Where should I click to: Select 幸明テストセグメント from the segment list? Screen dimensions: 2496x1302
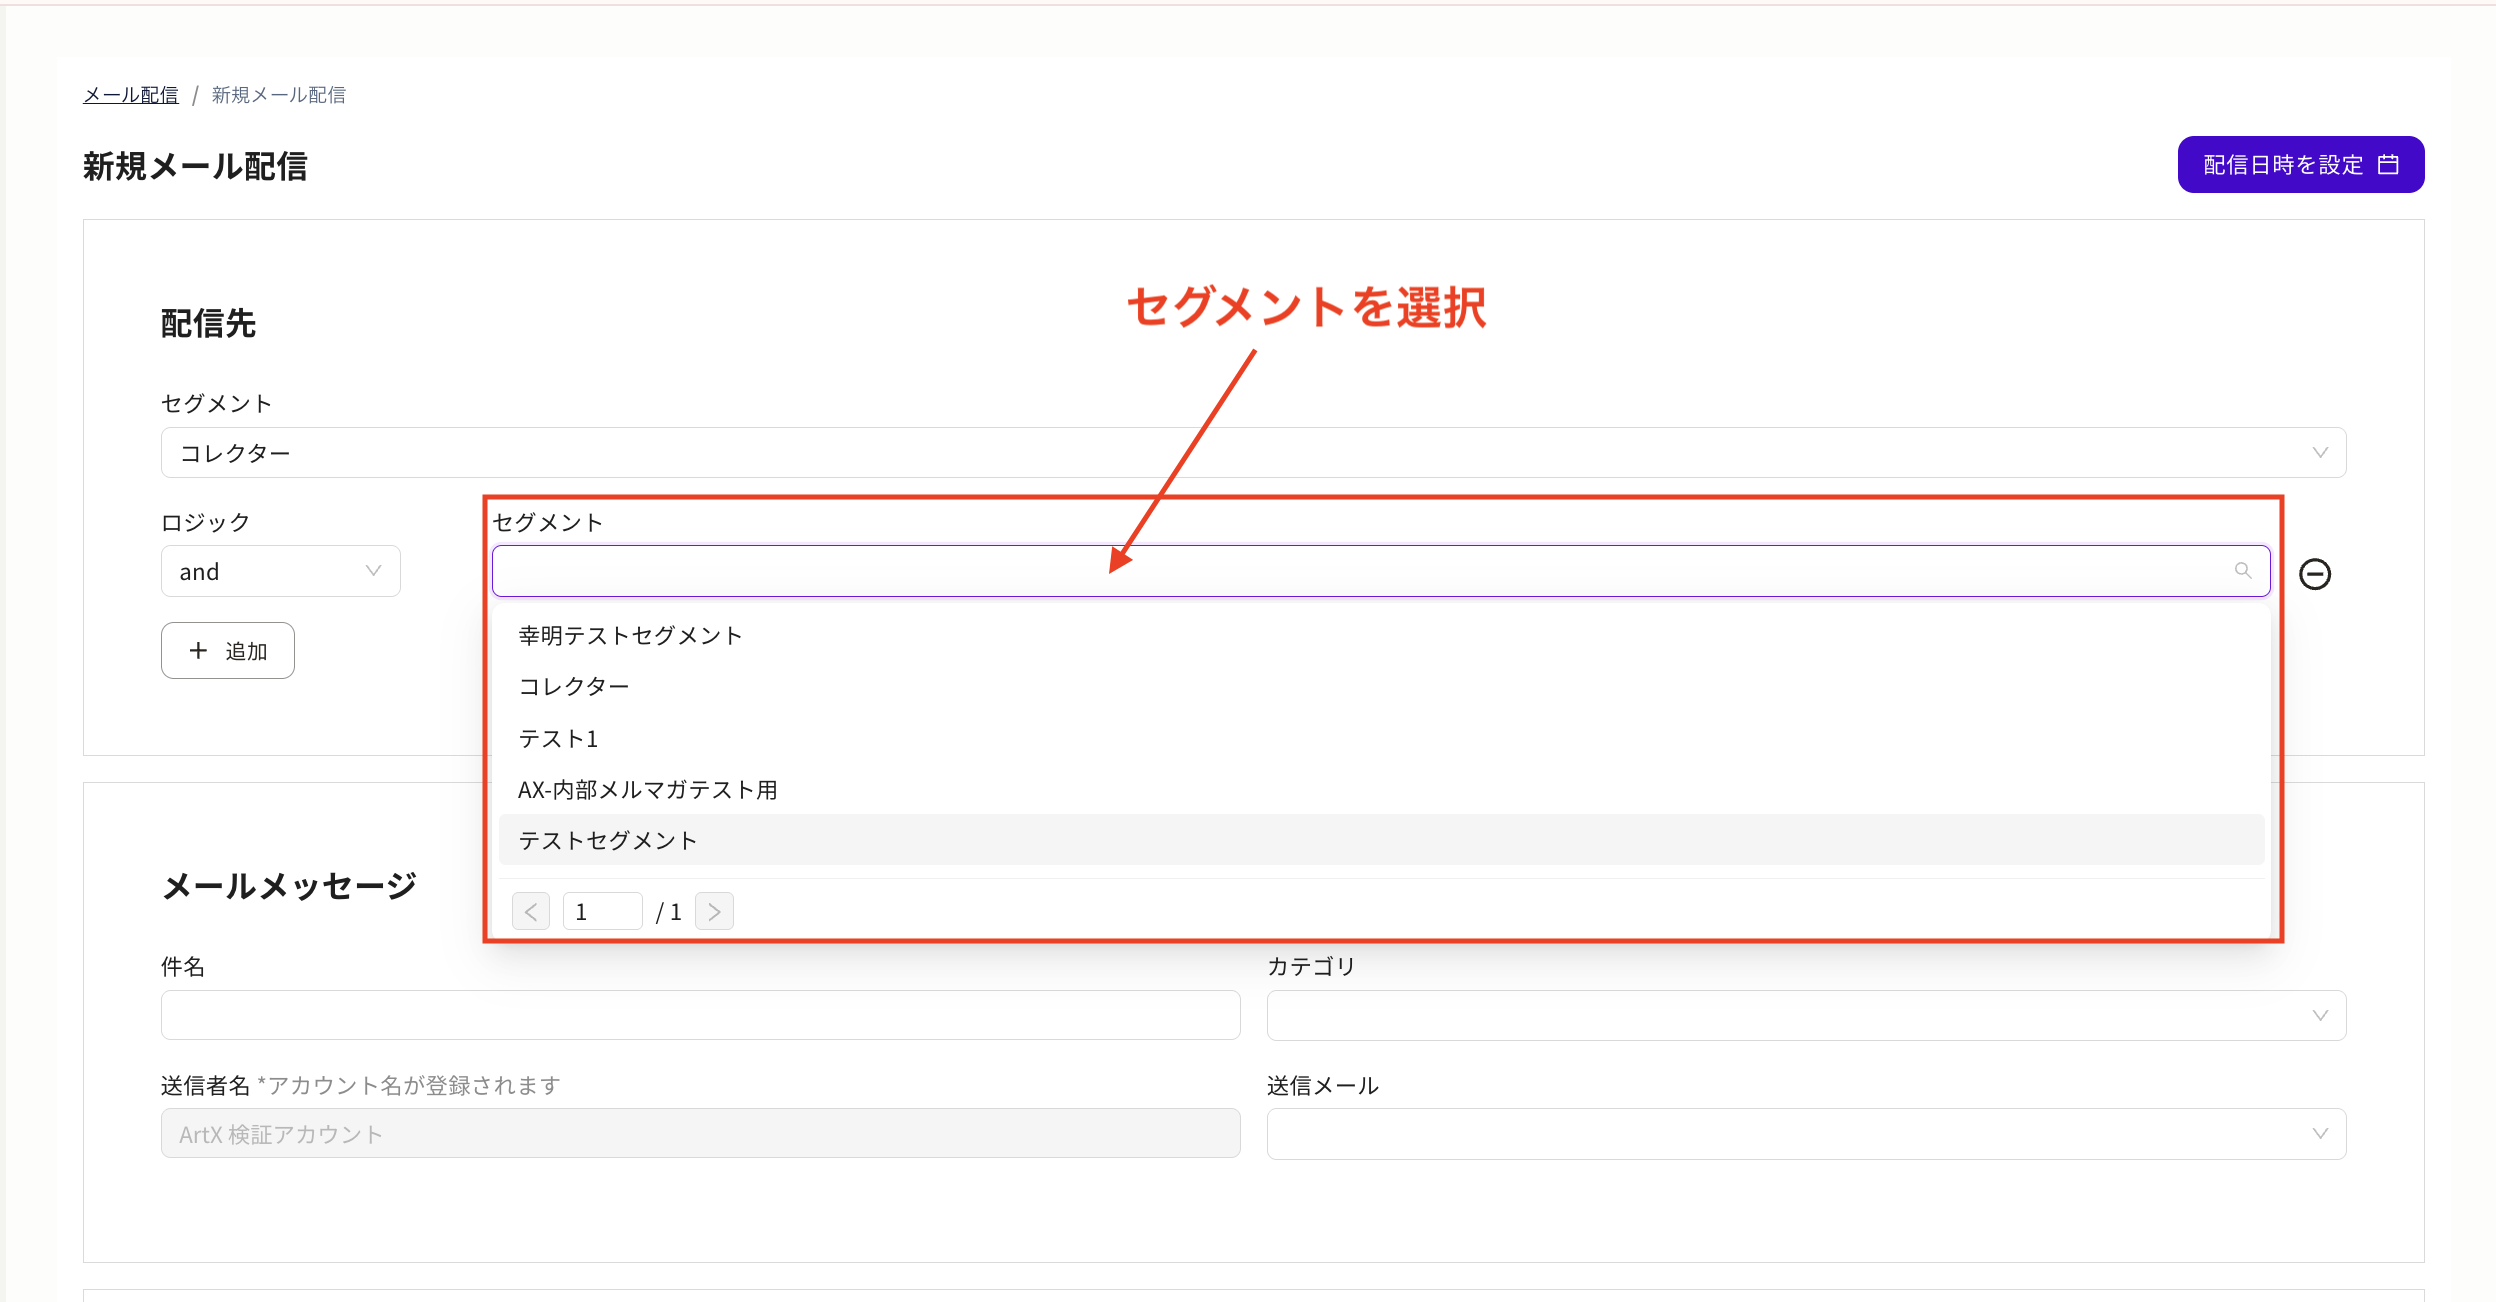click(x=629, y=634)
